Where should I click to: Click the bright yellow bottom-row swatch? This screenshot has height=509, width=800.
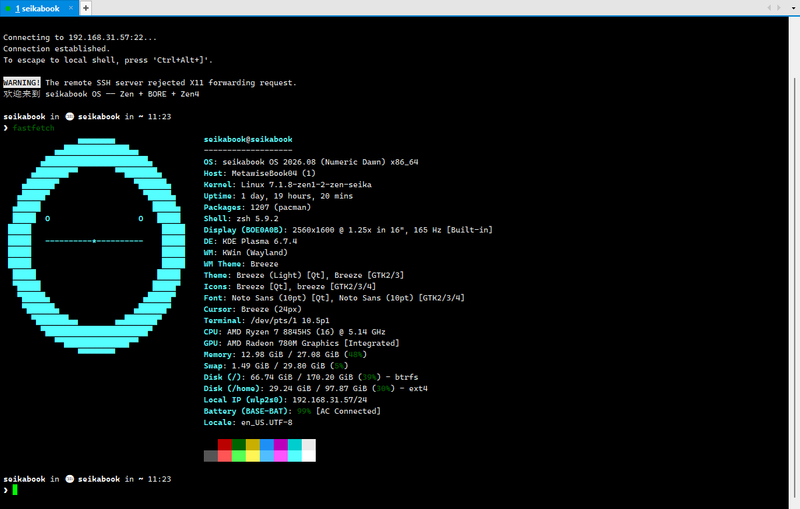click(x=253, y=456)
